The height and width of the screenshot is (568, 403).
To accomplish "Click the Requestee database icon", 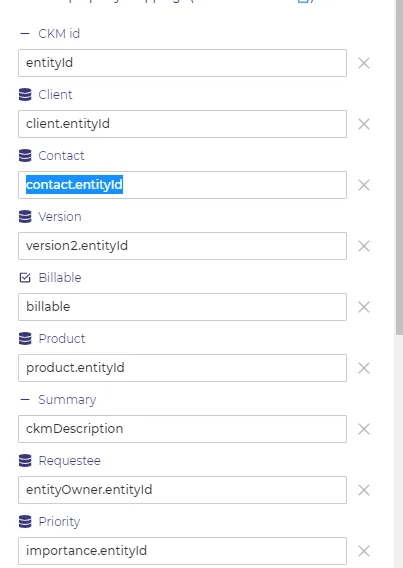I will click(25, 461).
